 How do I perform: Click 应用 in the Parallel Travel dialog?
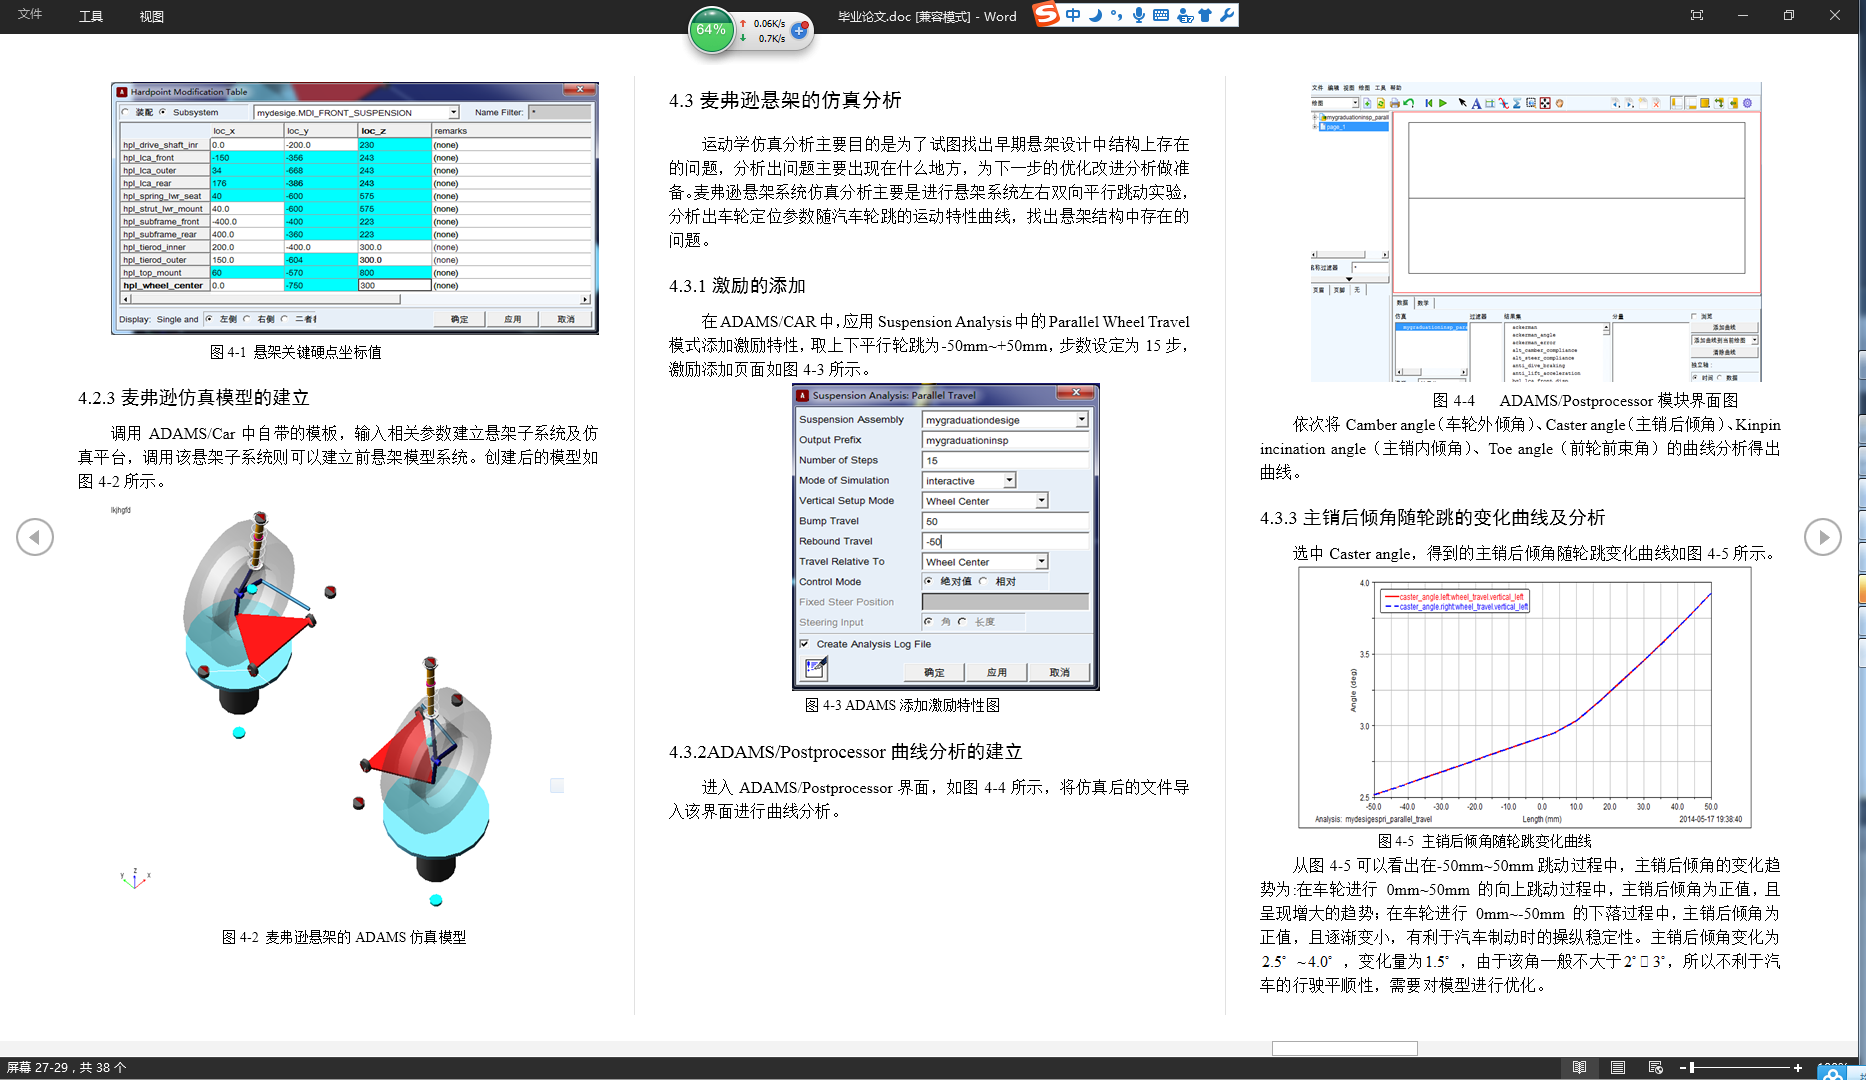tap(997, 672)
